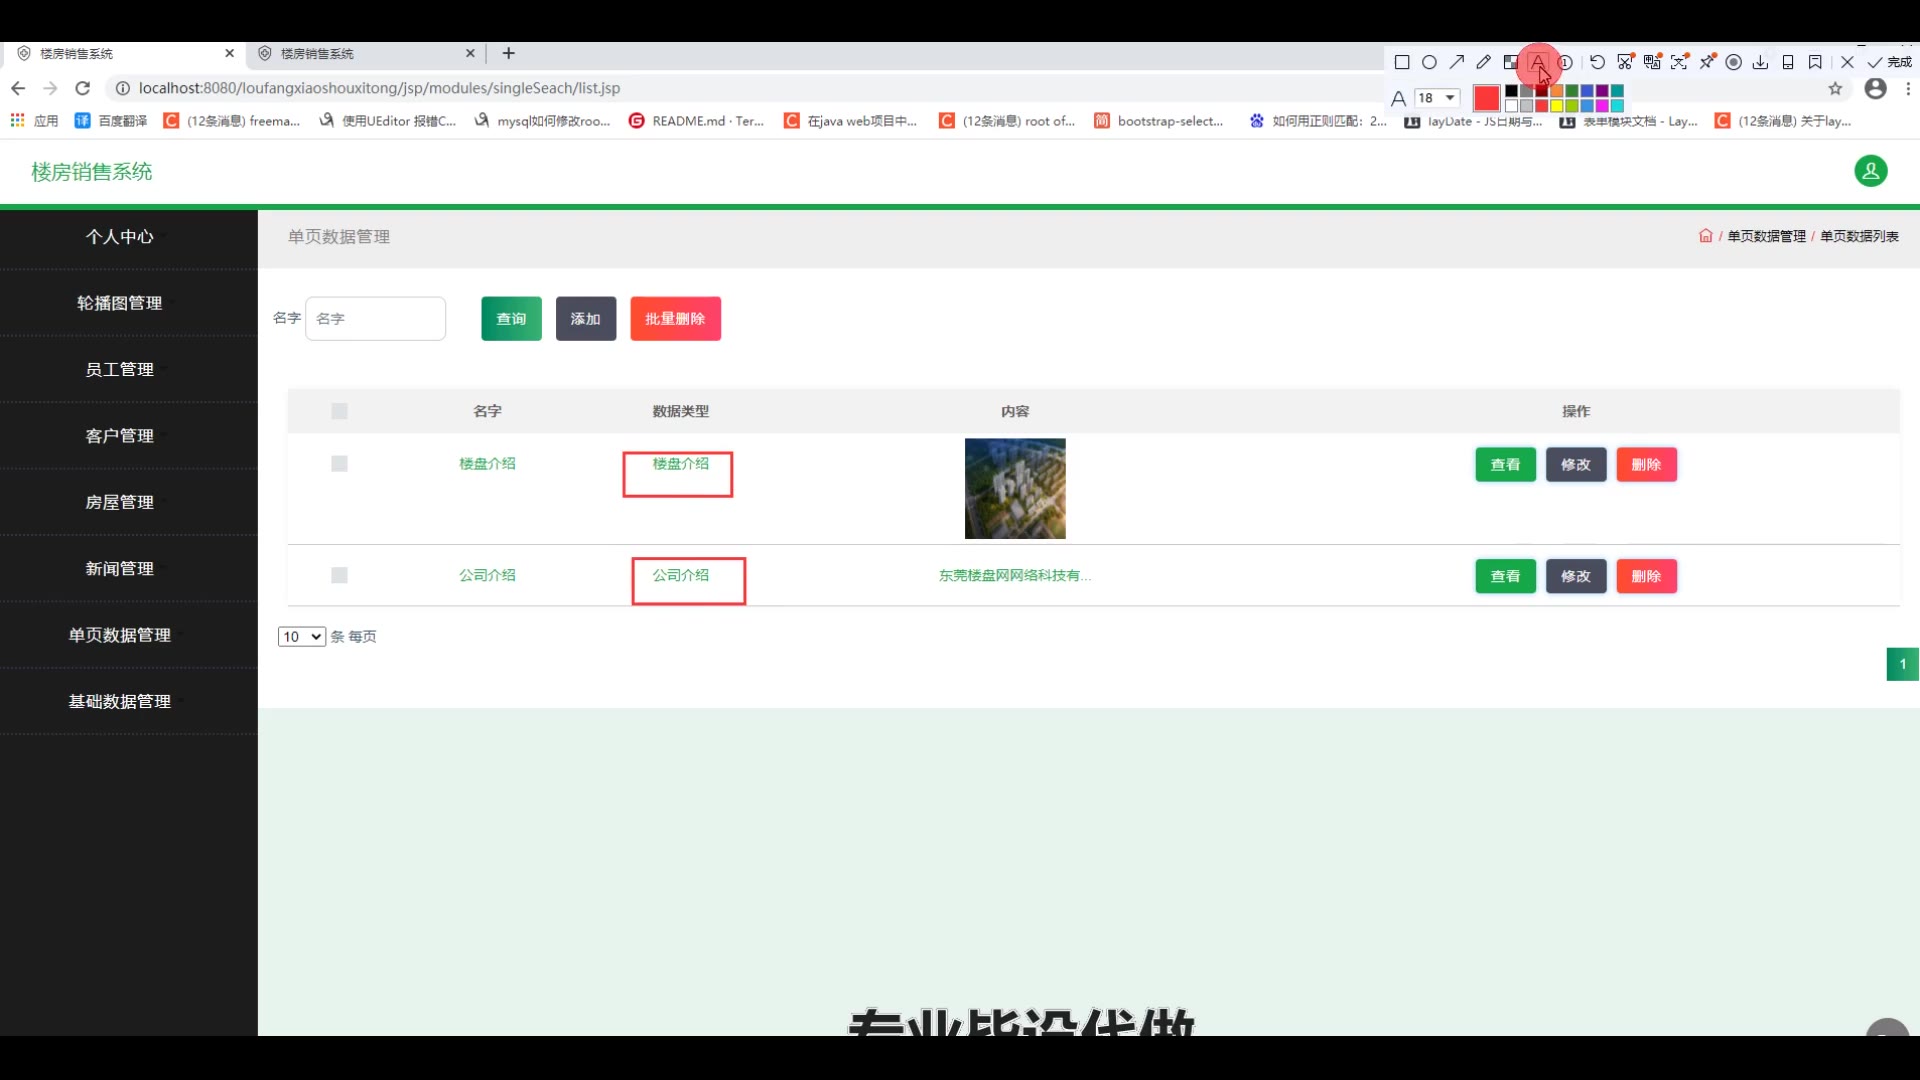Open 房屋管理 sidebar menu

pos(120,502)
